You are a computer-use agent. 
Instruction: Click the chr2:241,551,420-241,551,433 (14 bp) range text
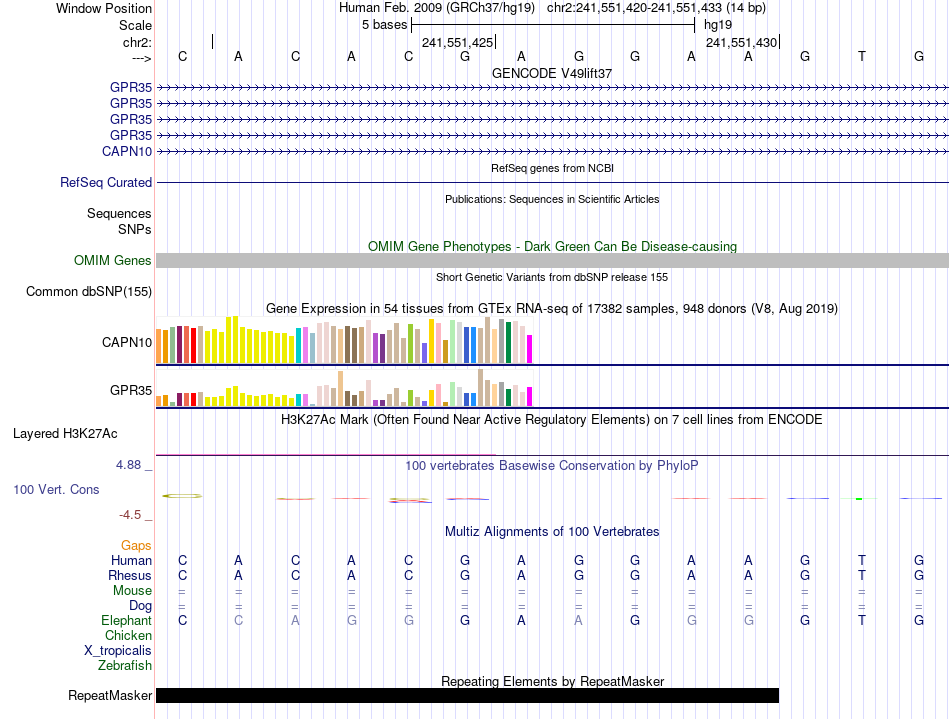656,8
